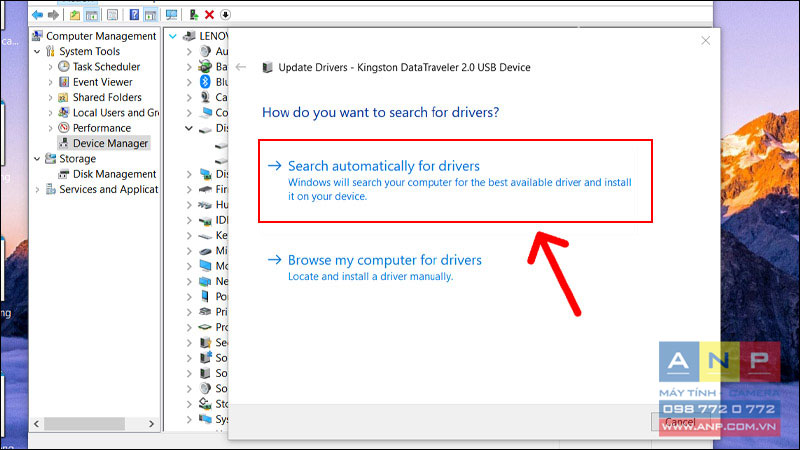This screenshot has width=800, height=450.
Task: Expand the Local Users and Groups node
Action: coord(50,113)
